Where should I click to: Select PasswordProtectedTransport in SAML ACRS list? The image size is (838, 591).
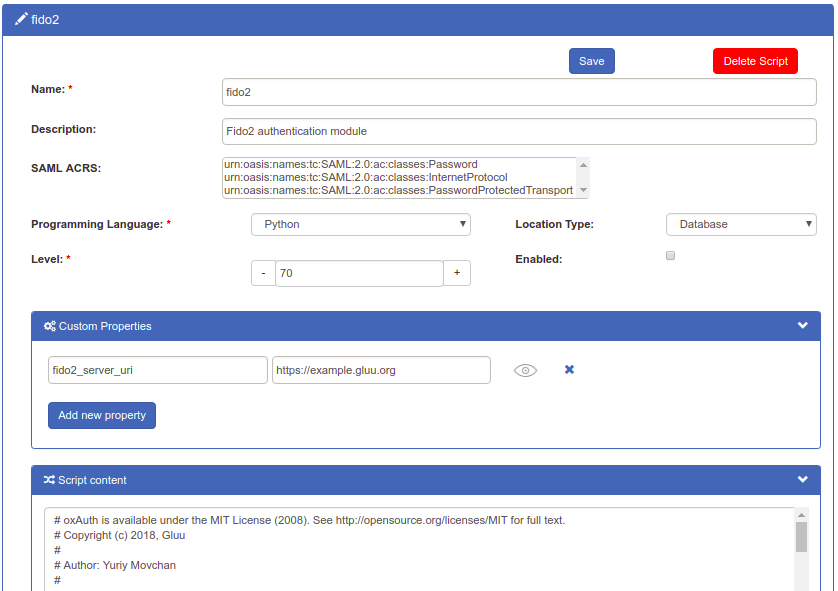(400, 190)
